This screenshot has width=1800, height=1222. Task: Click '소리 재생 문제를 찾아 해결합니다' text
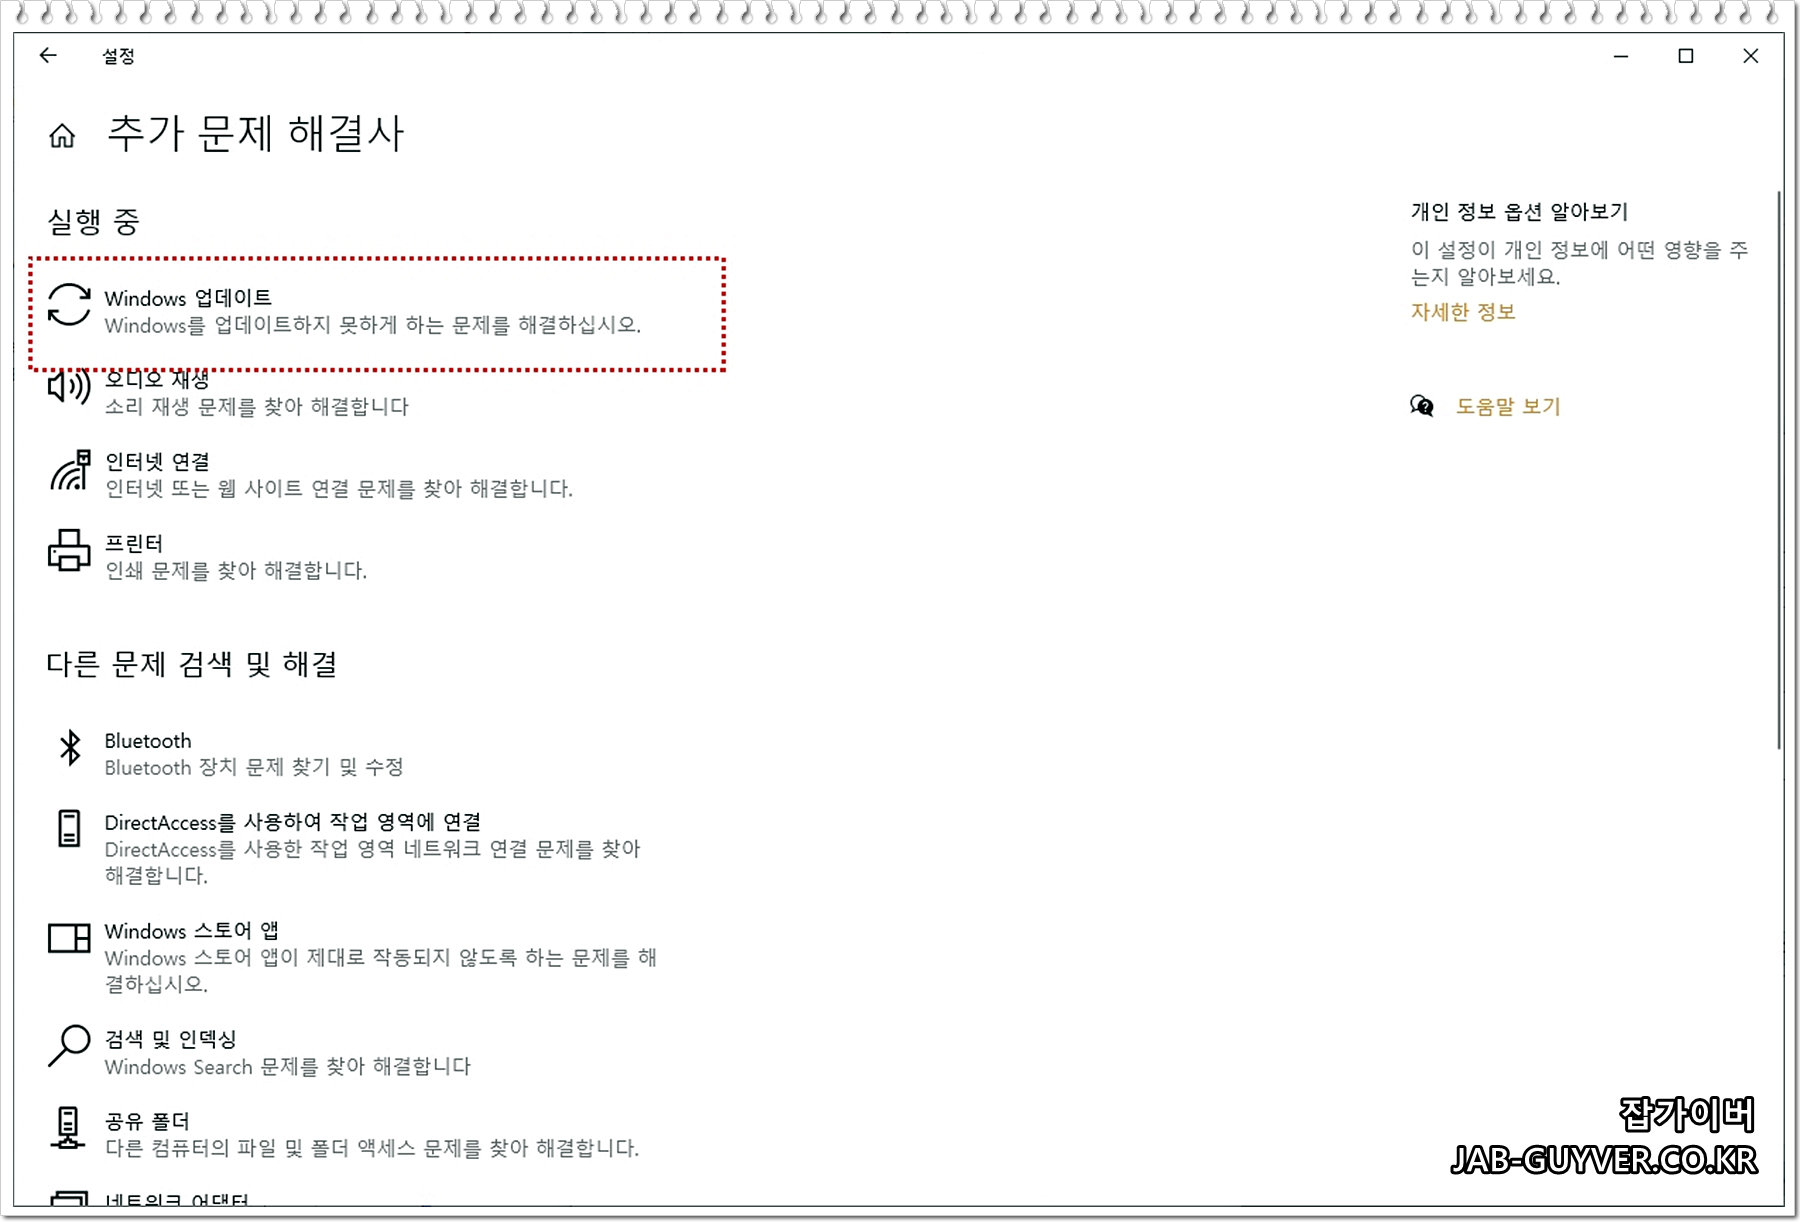click(x=257, y=407)
